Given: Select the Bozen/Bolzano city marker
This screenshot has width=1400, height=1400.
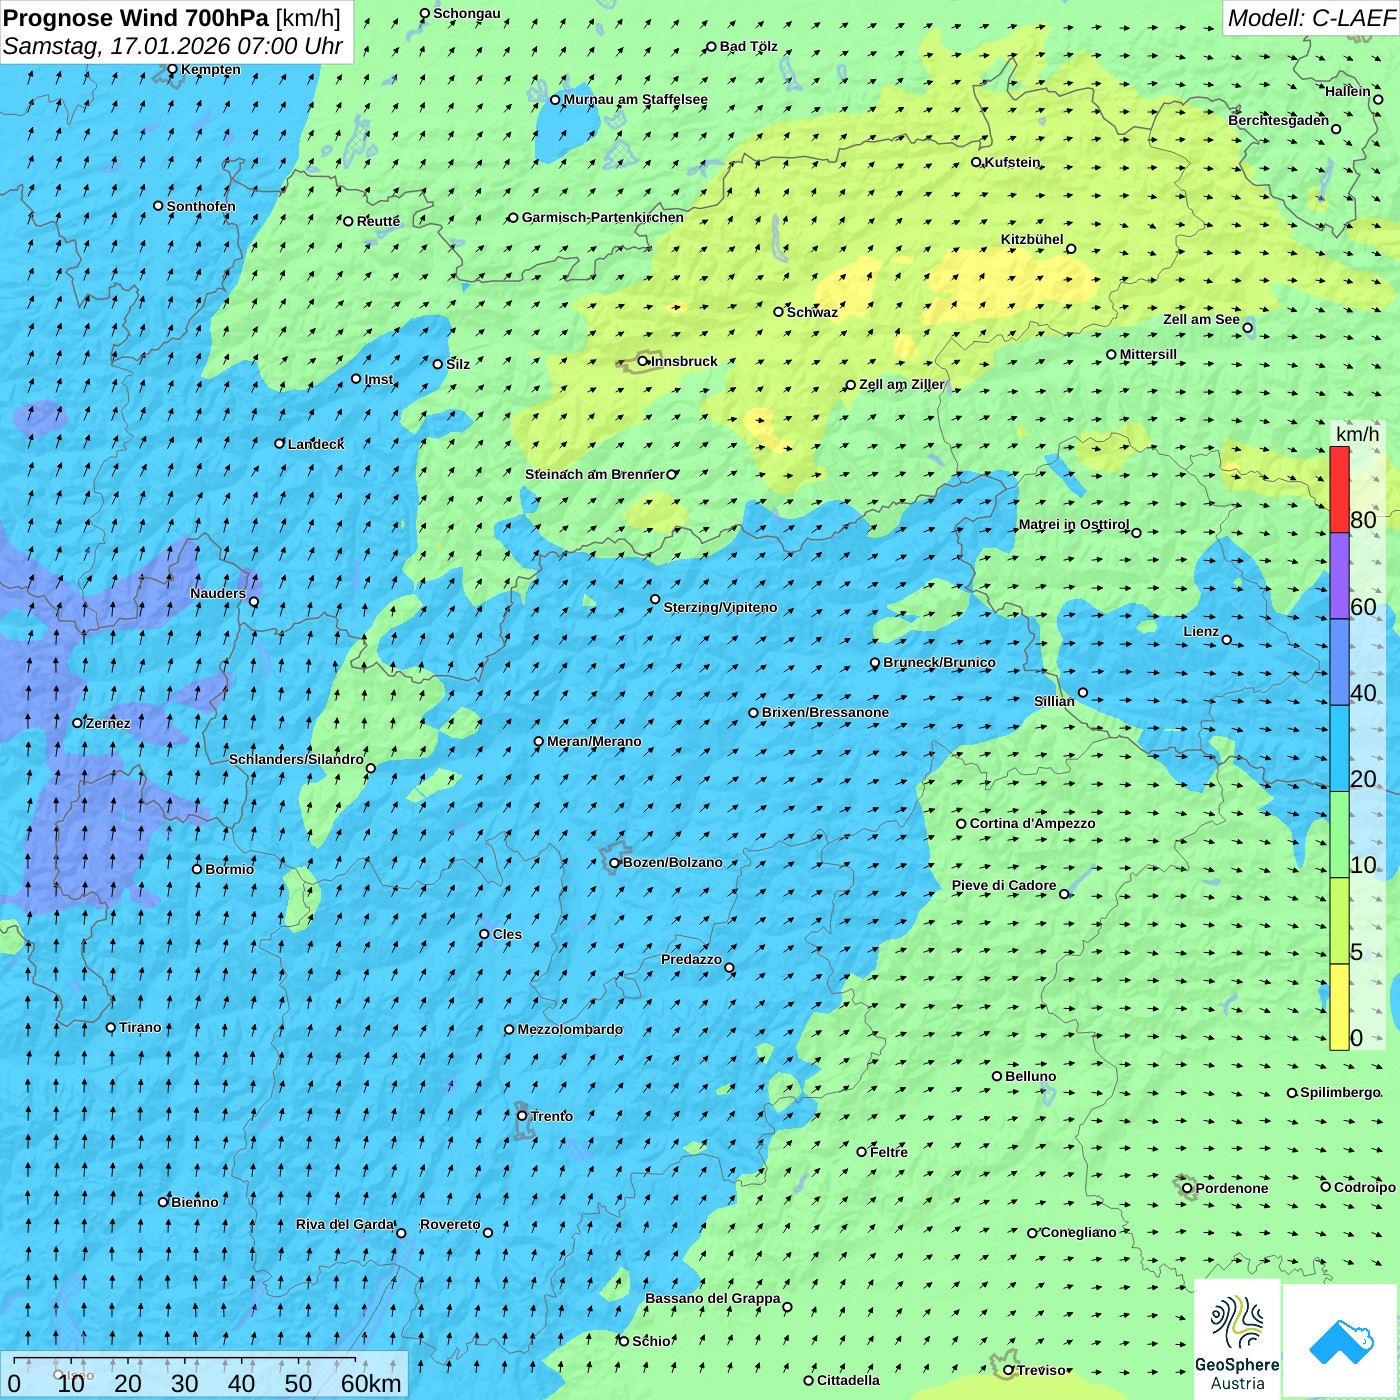Looking at the screenshot, I should [614, 862].
